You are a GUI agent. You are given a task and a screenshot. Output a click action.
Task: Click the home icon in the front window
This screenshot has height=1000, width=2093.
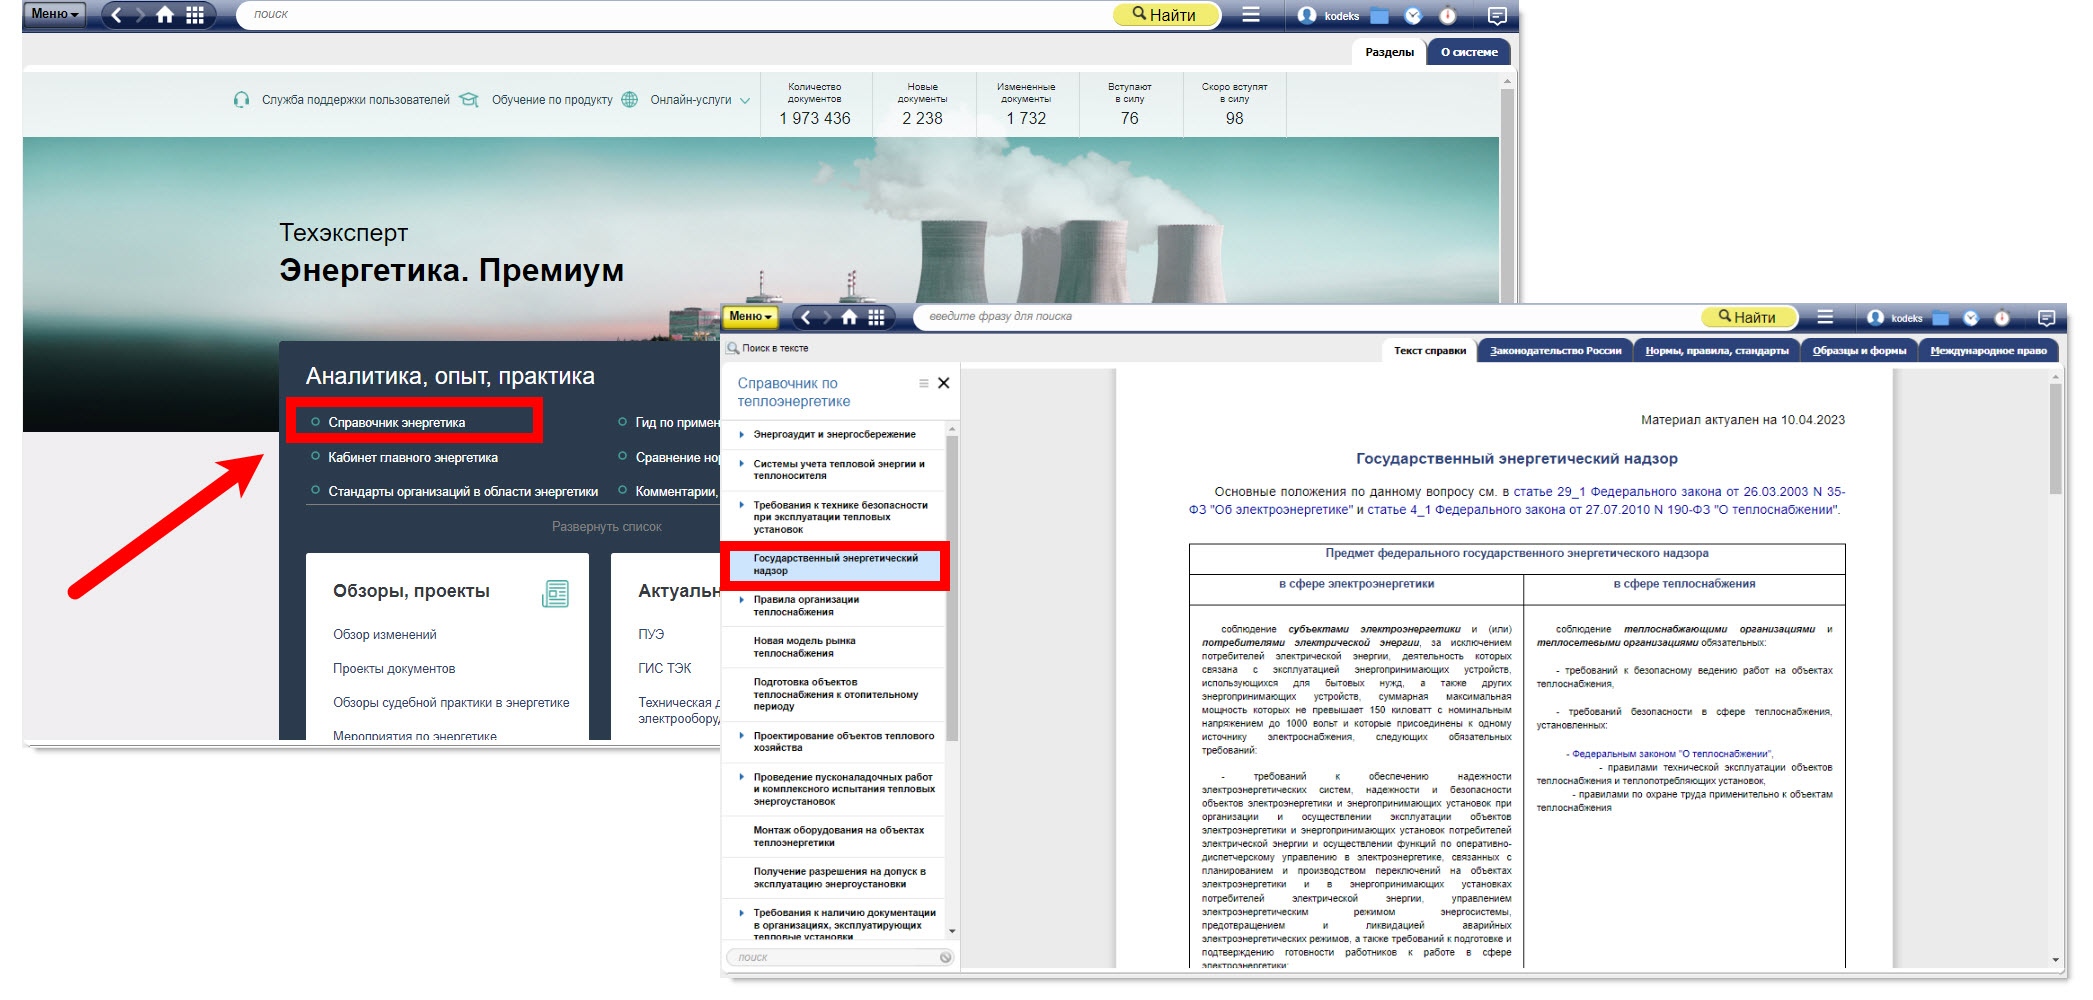(x=849, y=318)
